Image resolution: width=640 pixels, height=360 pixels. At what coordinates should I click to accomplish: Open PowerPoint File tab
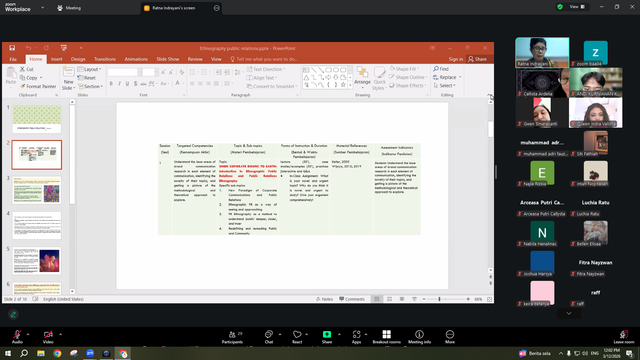pos(13,59)
